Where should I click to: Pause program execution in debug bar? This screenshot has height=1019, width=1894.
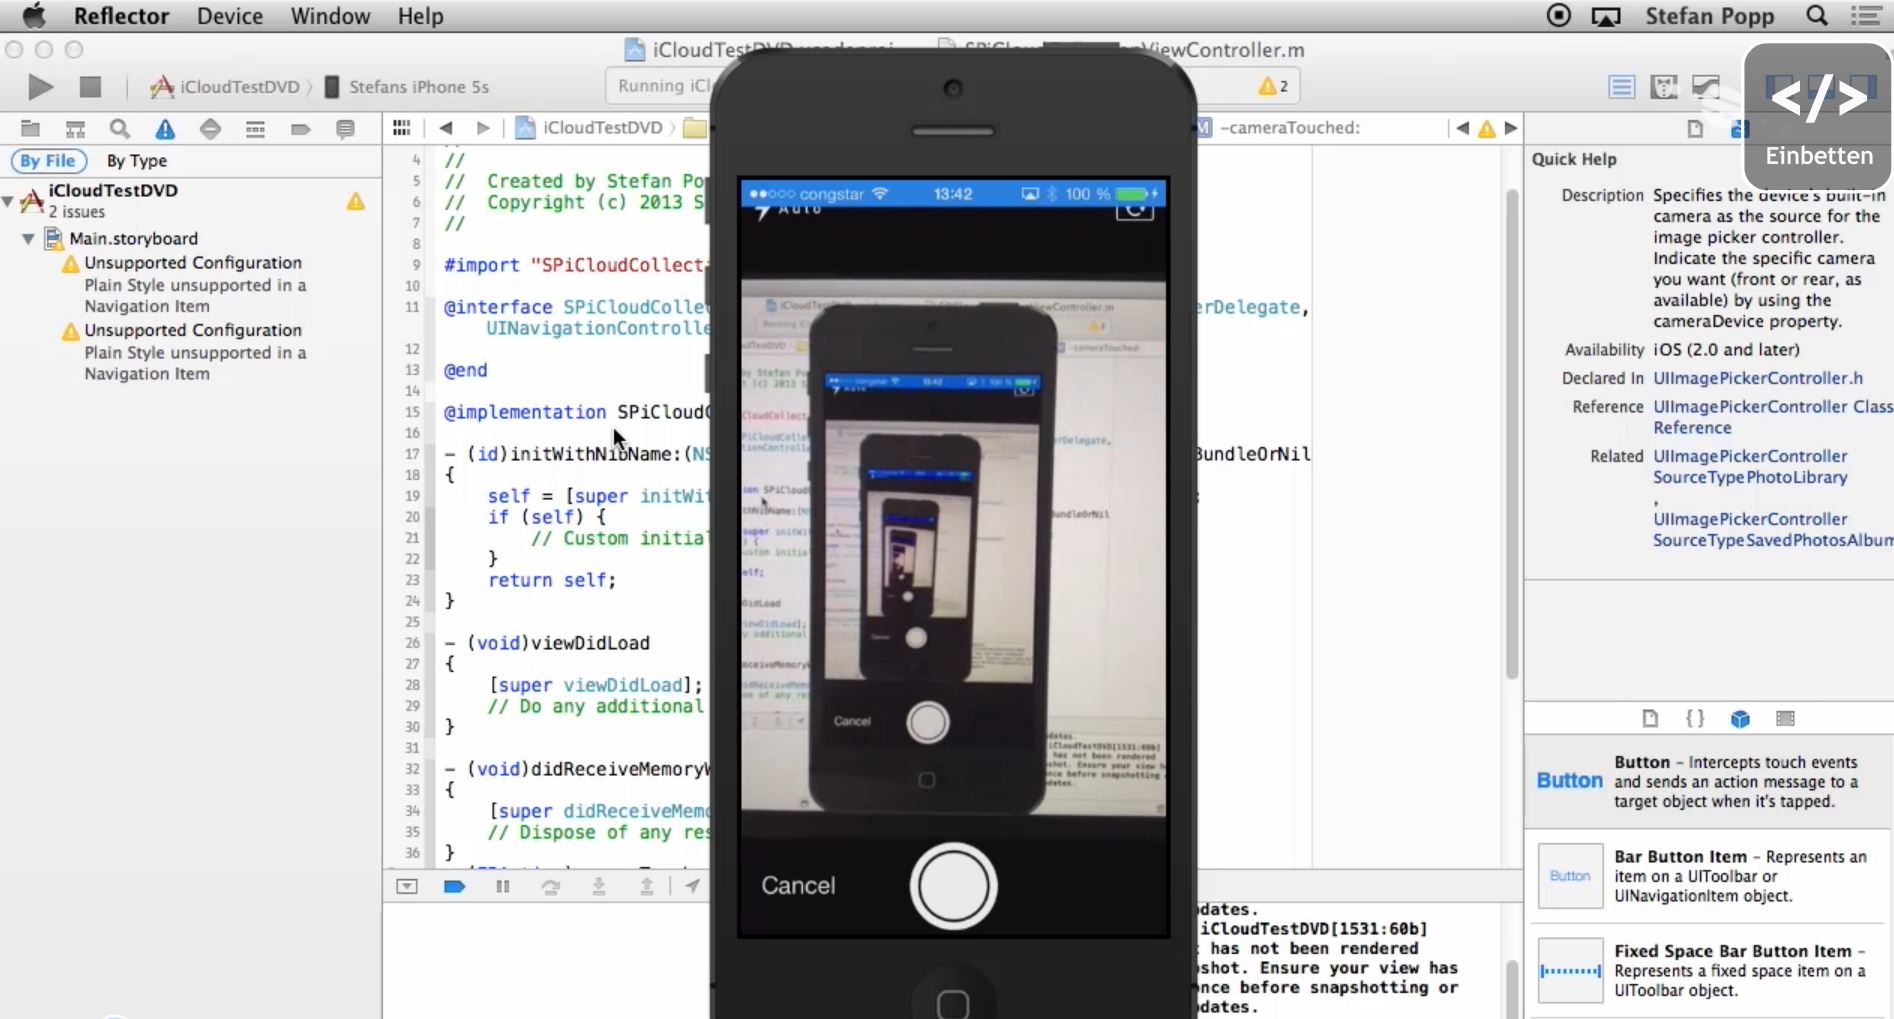502,886
